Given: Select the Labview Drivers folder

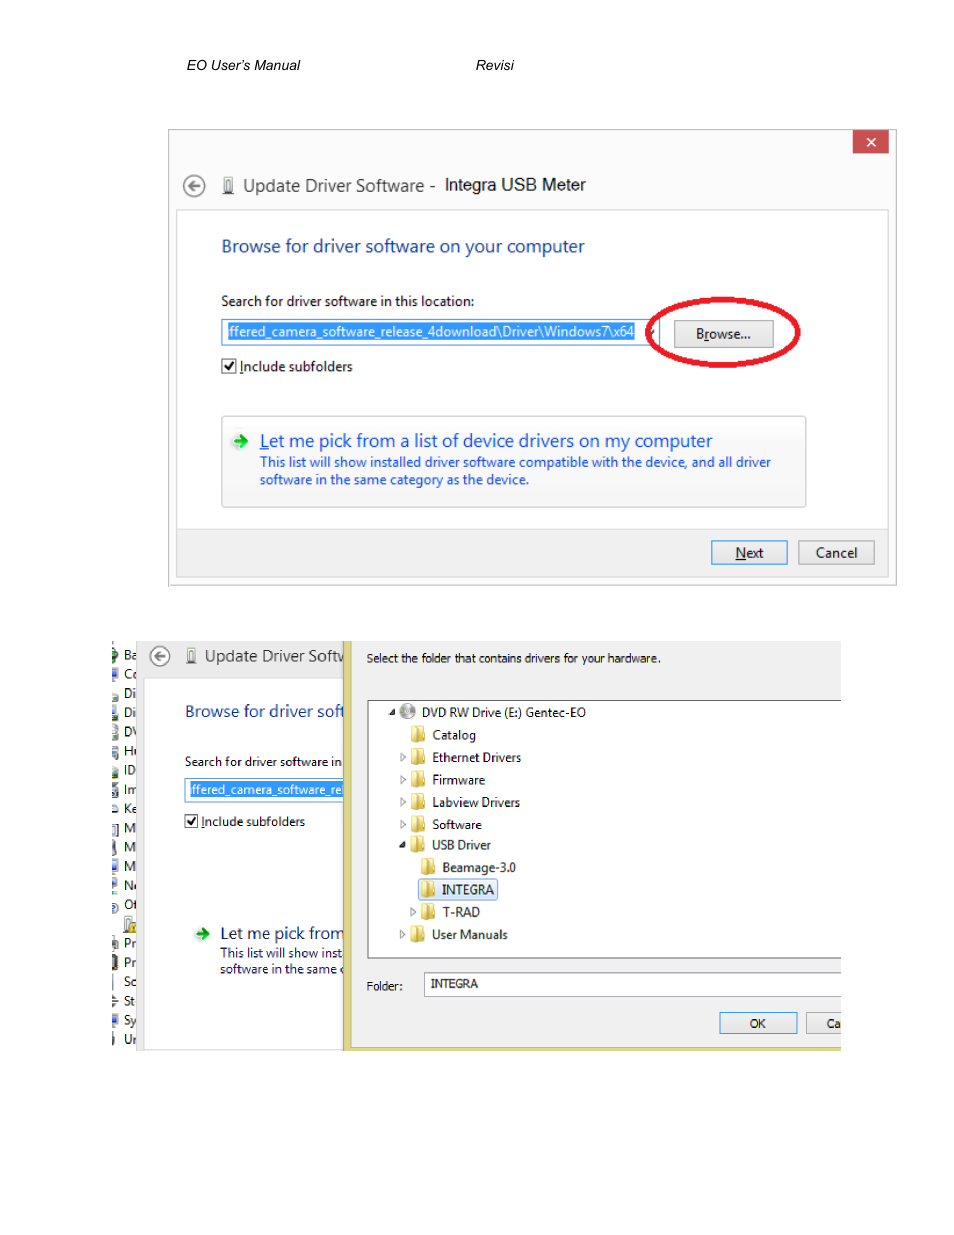Looking at the screenshot, I should coord(476,802).
